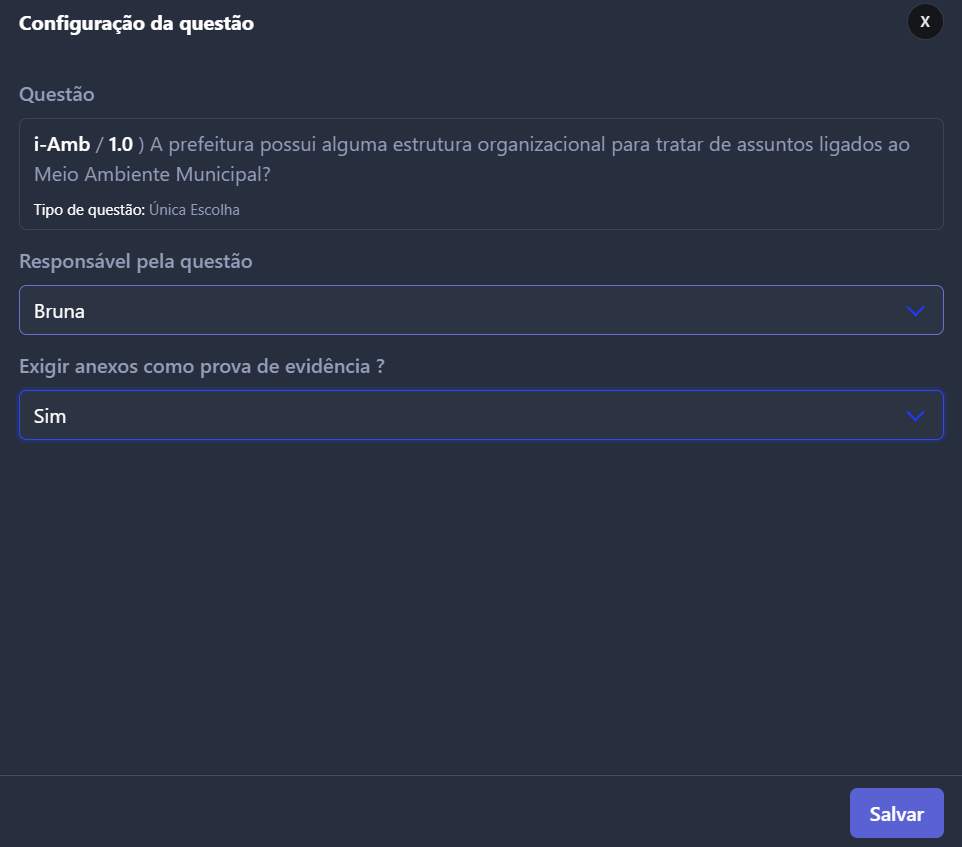Click the Exigir anexos como prova label
Viewport: 962px width, 847px height.
[x=202, y=367]
